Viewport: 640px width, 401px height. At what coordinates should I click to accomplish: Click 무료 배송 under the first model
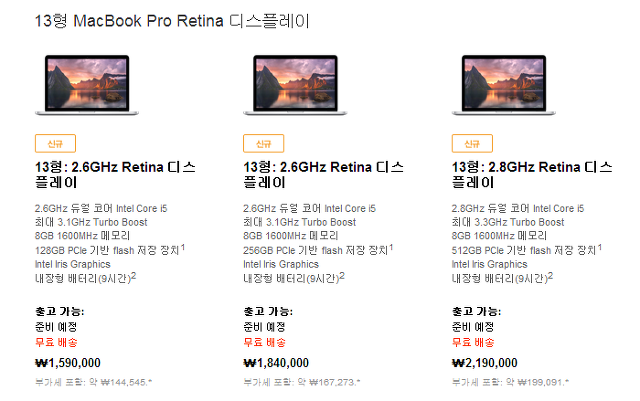(56, 342)
